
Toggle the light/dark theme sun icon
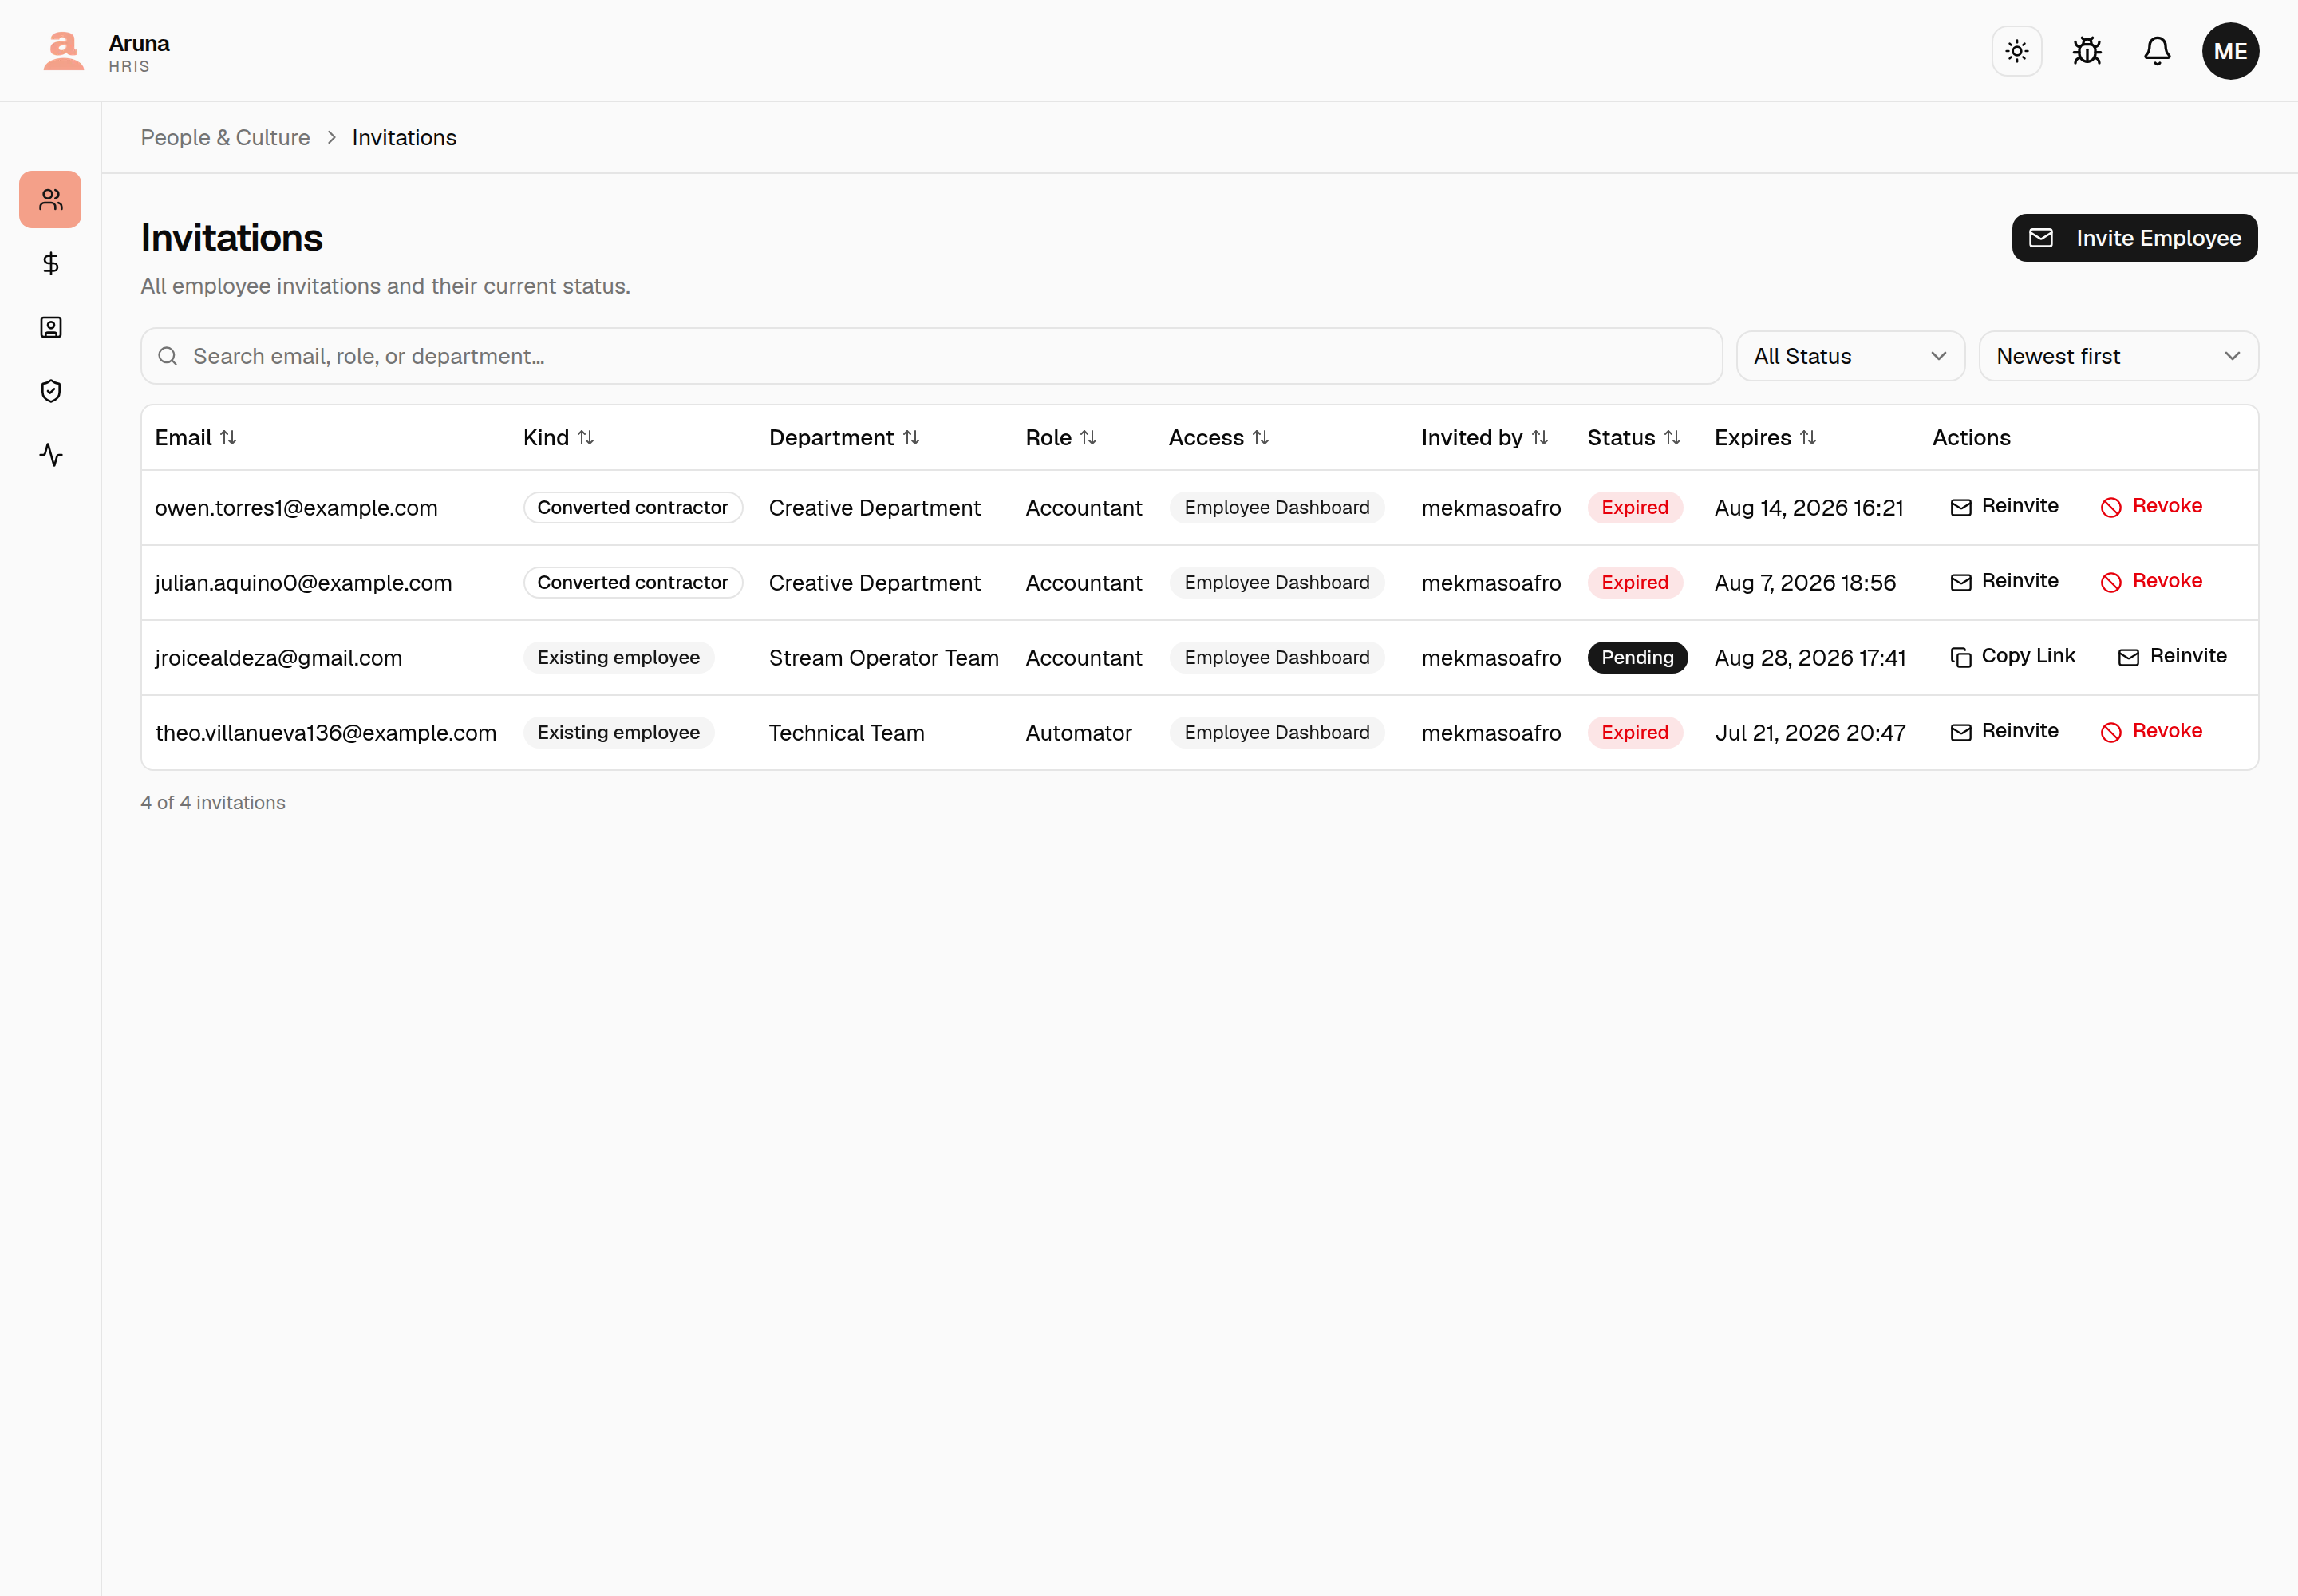pos(2016,51)
